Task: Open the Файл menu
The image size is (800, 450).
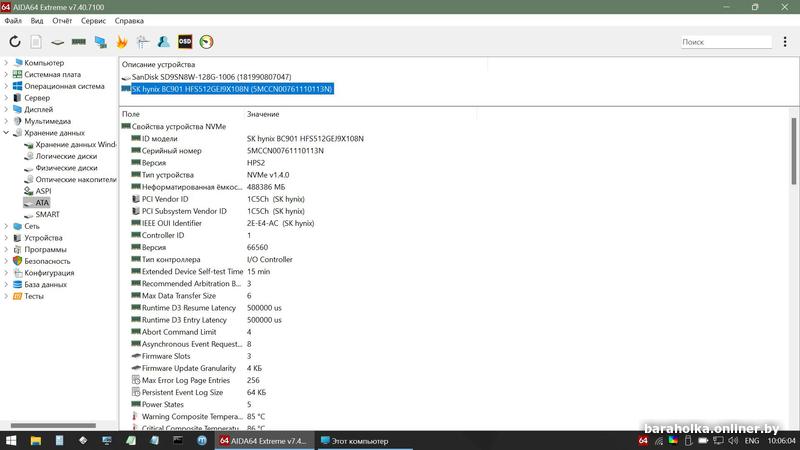Action: (13, 20)
